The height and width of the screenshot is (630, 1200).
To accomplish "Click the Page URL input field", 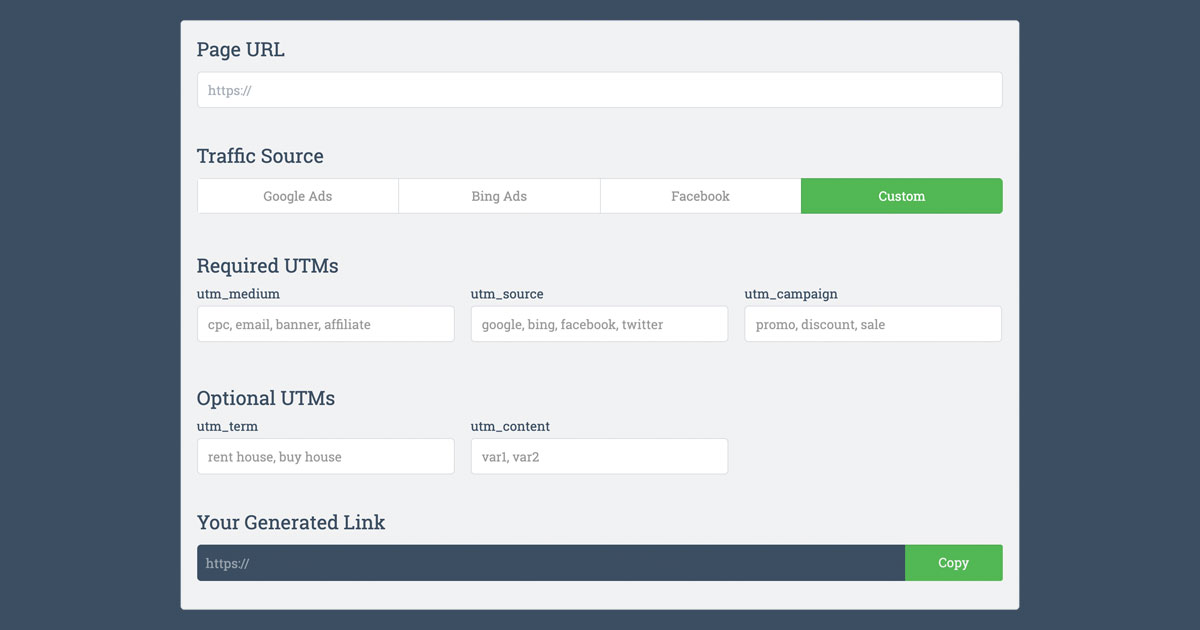I will point(599,89).
